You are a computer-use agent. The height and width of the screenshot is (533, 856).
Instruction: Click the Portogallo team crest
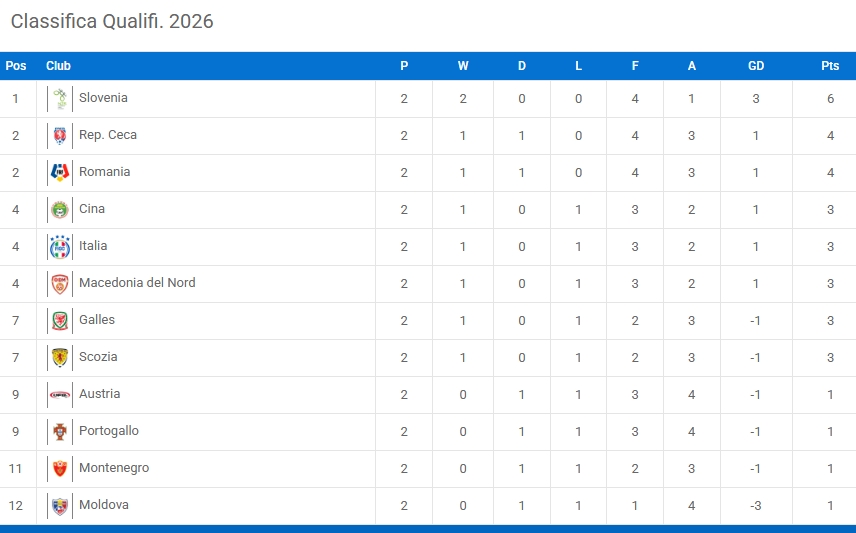pos(60,432)
